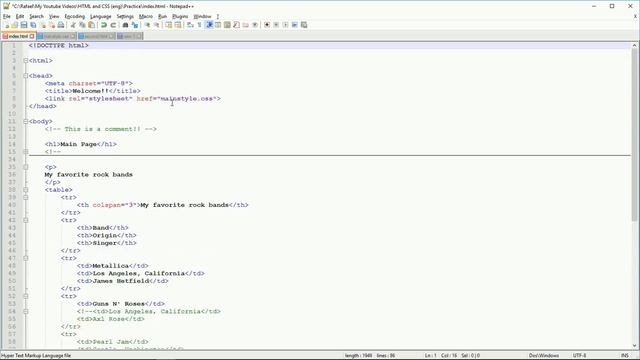Click the Save Recorded Macro icon
The height and width of the screenshot is (360, 640).
click(x=304, y=25)
